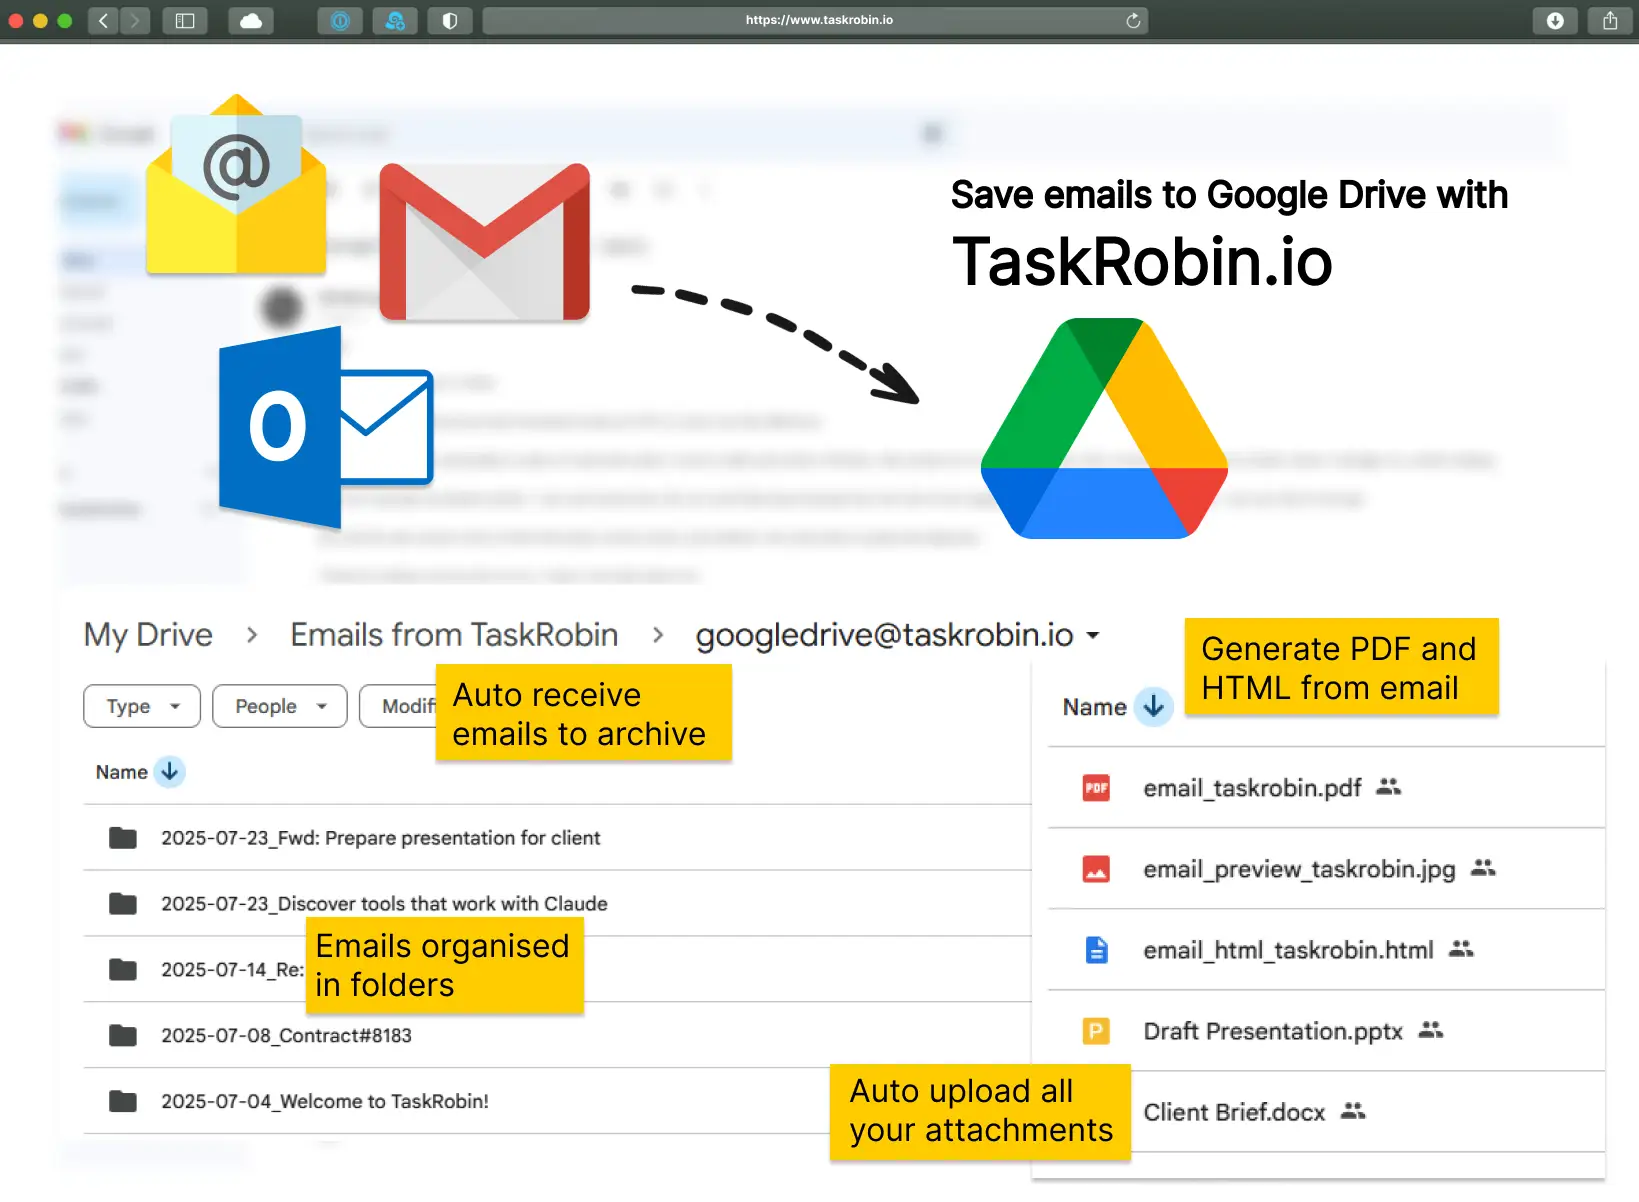Click the blue extension icon beside 1Password
This screenshot has width=1639, height=1202.
(395, 21)
